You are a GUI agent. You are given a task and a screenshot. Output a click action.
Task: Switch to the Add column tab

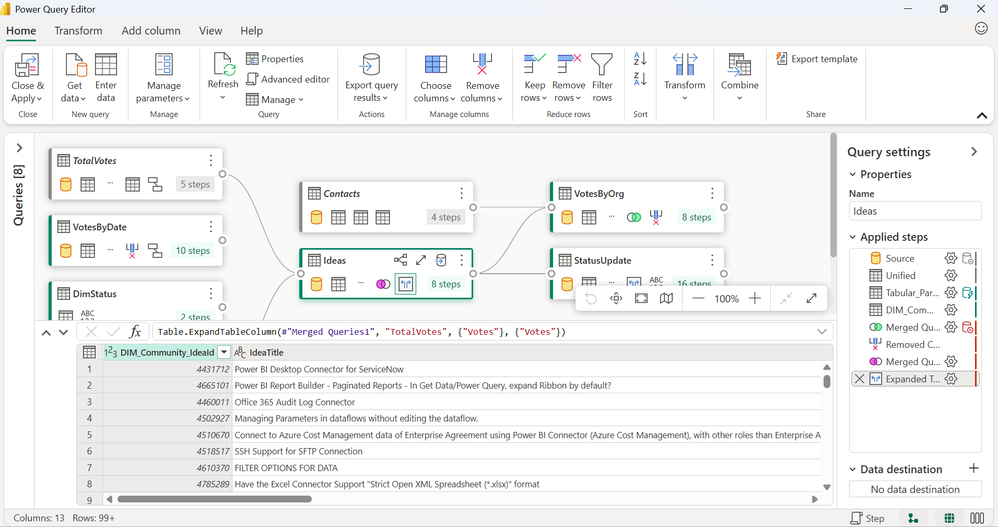(151, 31)
